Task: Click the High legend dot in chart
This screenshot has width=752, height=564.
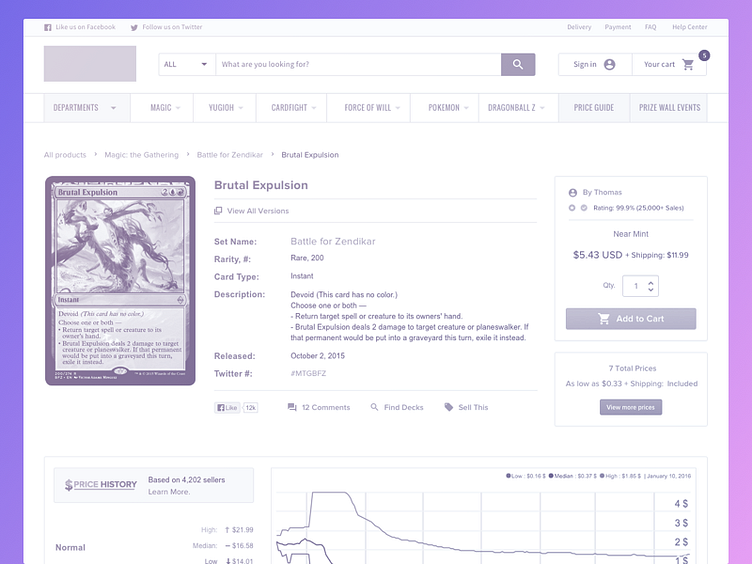Action: point(602,476)
